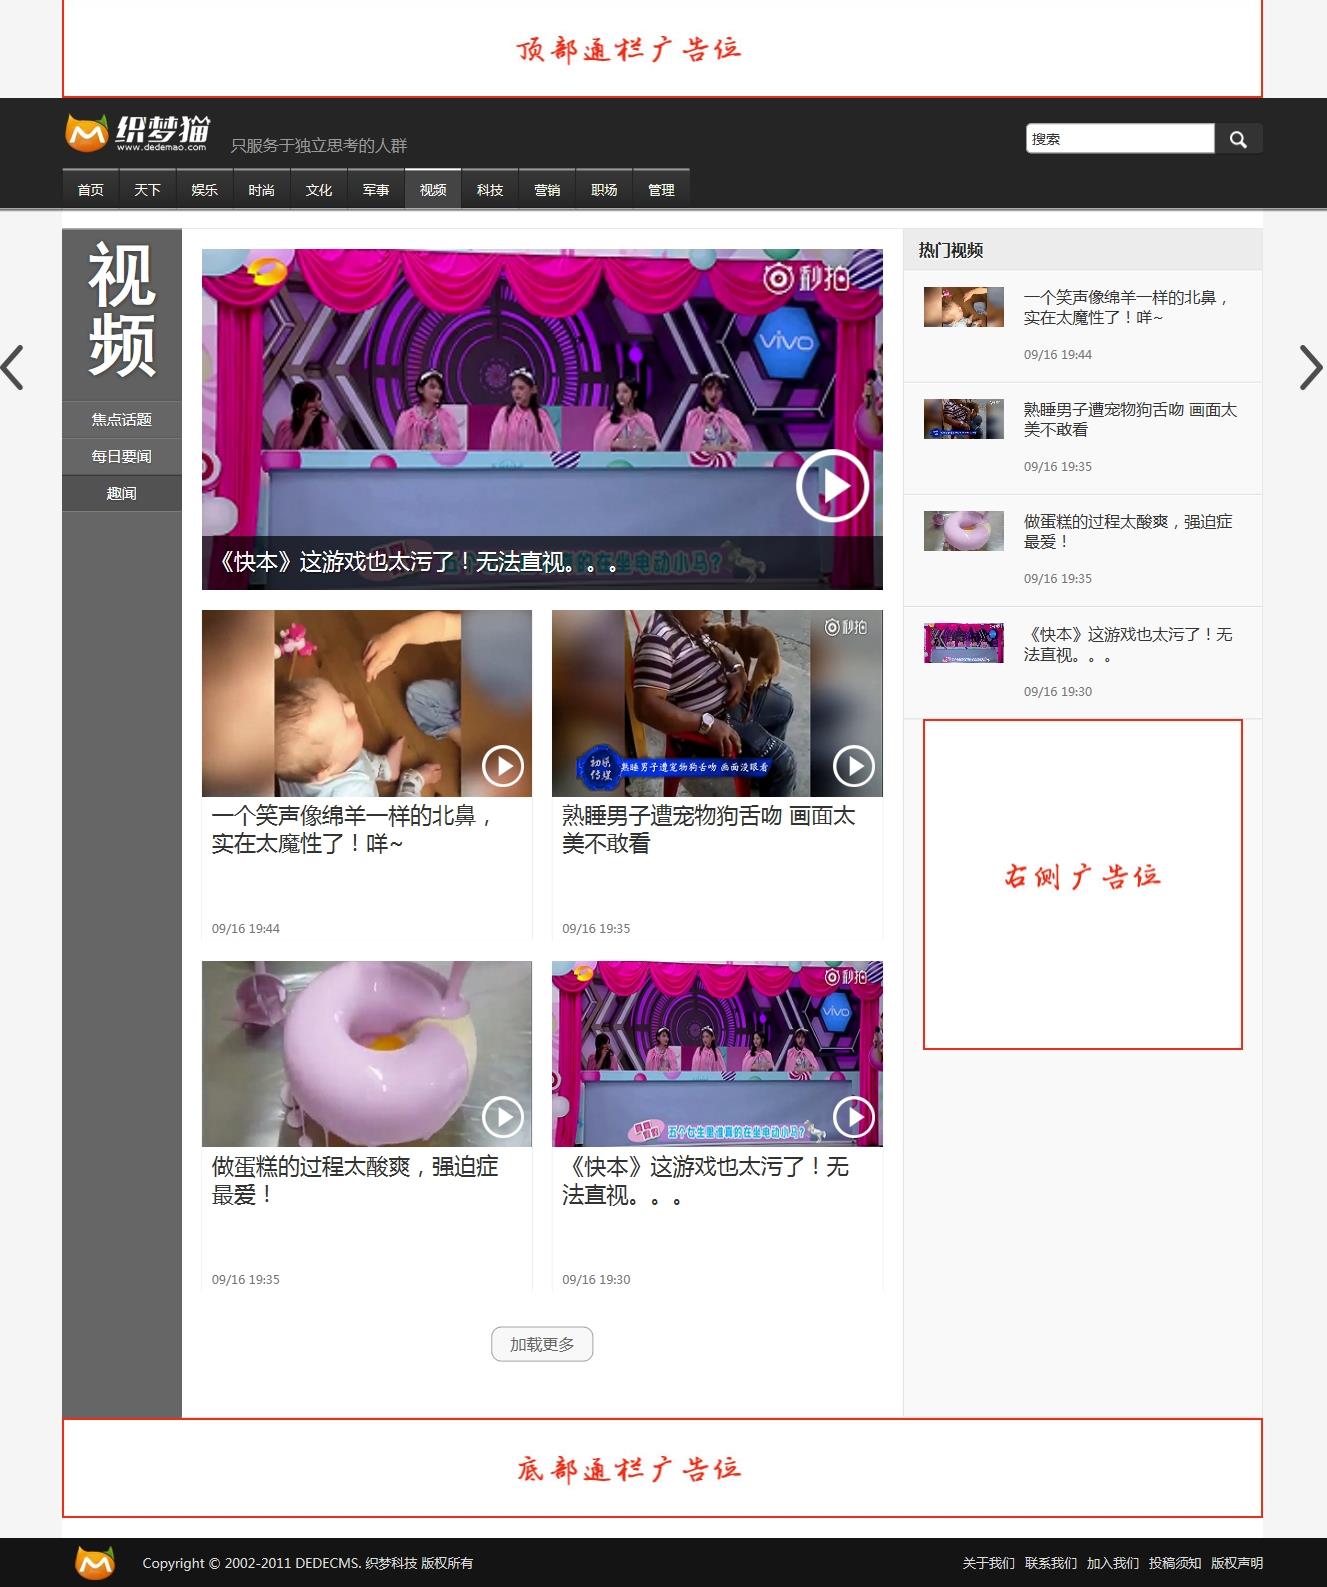
Task: Open 关于我们 footer link
Action: [x=988, y=1563]
